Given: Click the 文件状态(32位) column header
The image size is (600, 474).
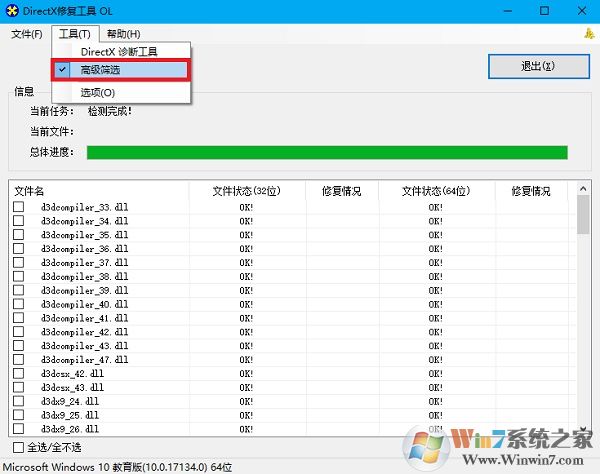Looking at the screenshot, I should 246,190.
